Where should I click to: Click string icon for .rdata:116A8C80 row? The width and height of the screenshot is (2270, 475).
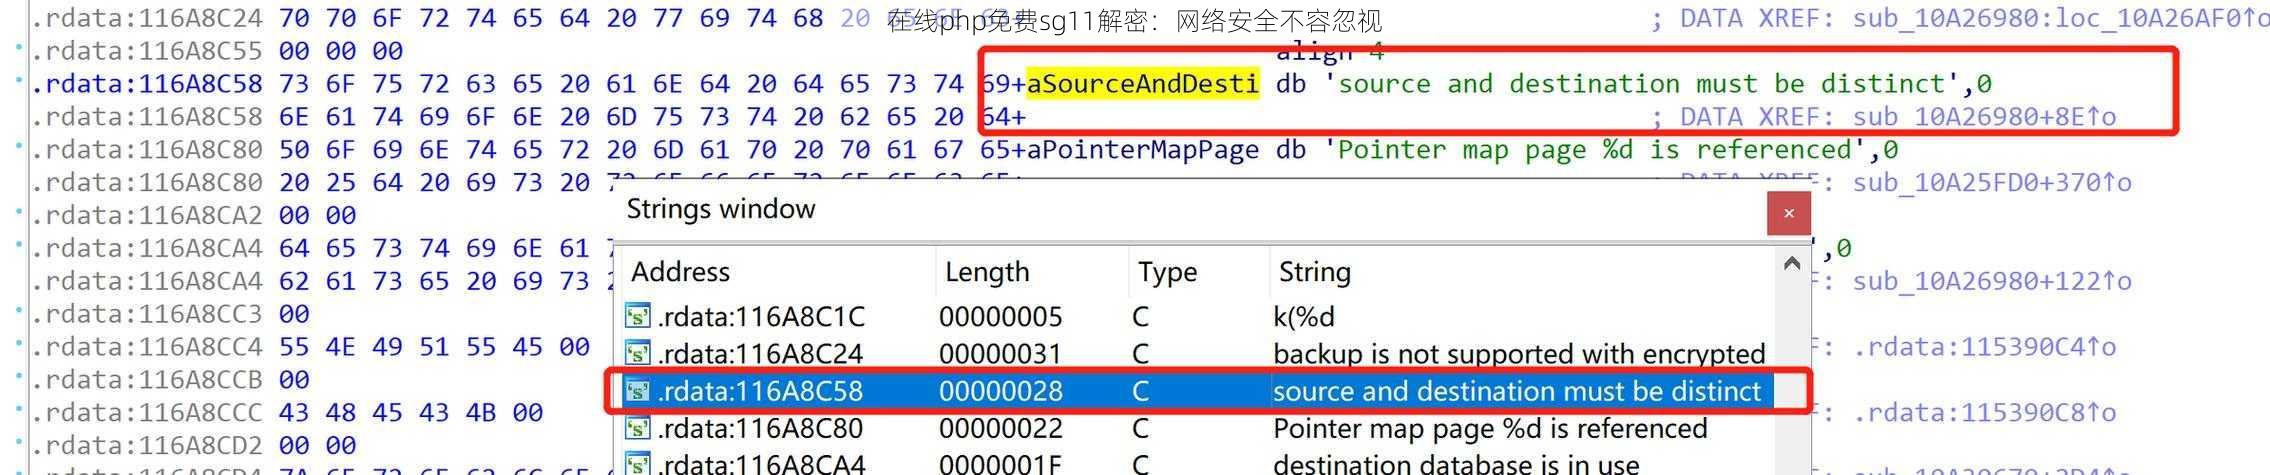pyautogui.click(x=638, y=428)
